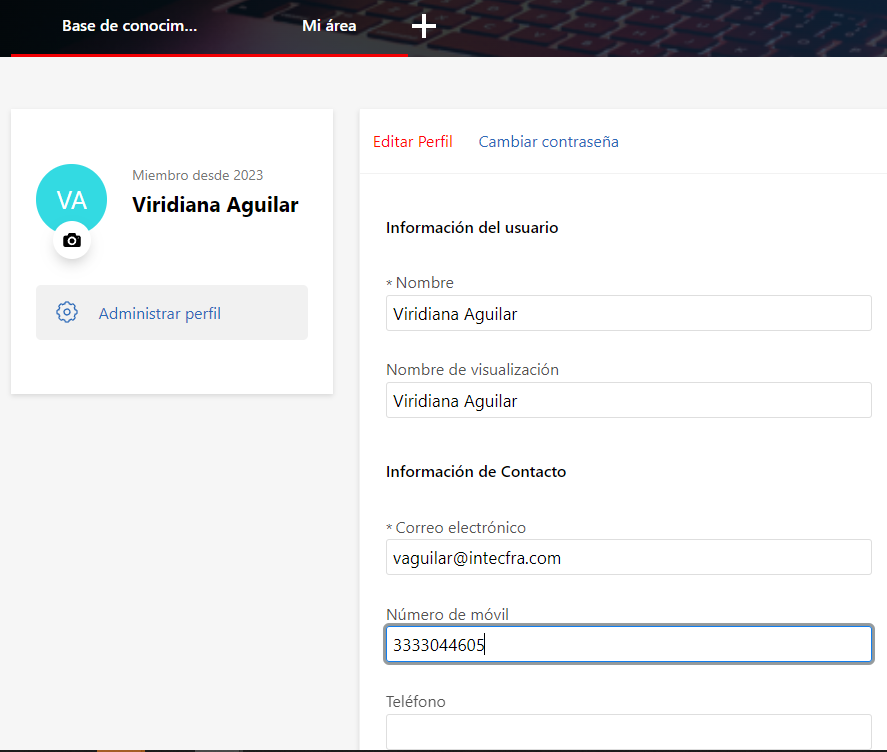This screenshot has width=887, height=752.
Task: Click the camera icon to change photo
Action: coord(71,240)
